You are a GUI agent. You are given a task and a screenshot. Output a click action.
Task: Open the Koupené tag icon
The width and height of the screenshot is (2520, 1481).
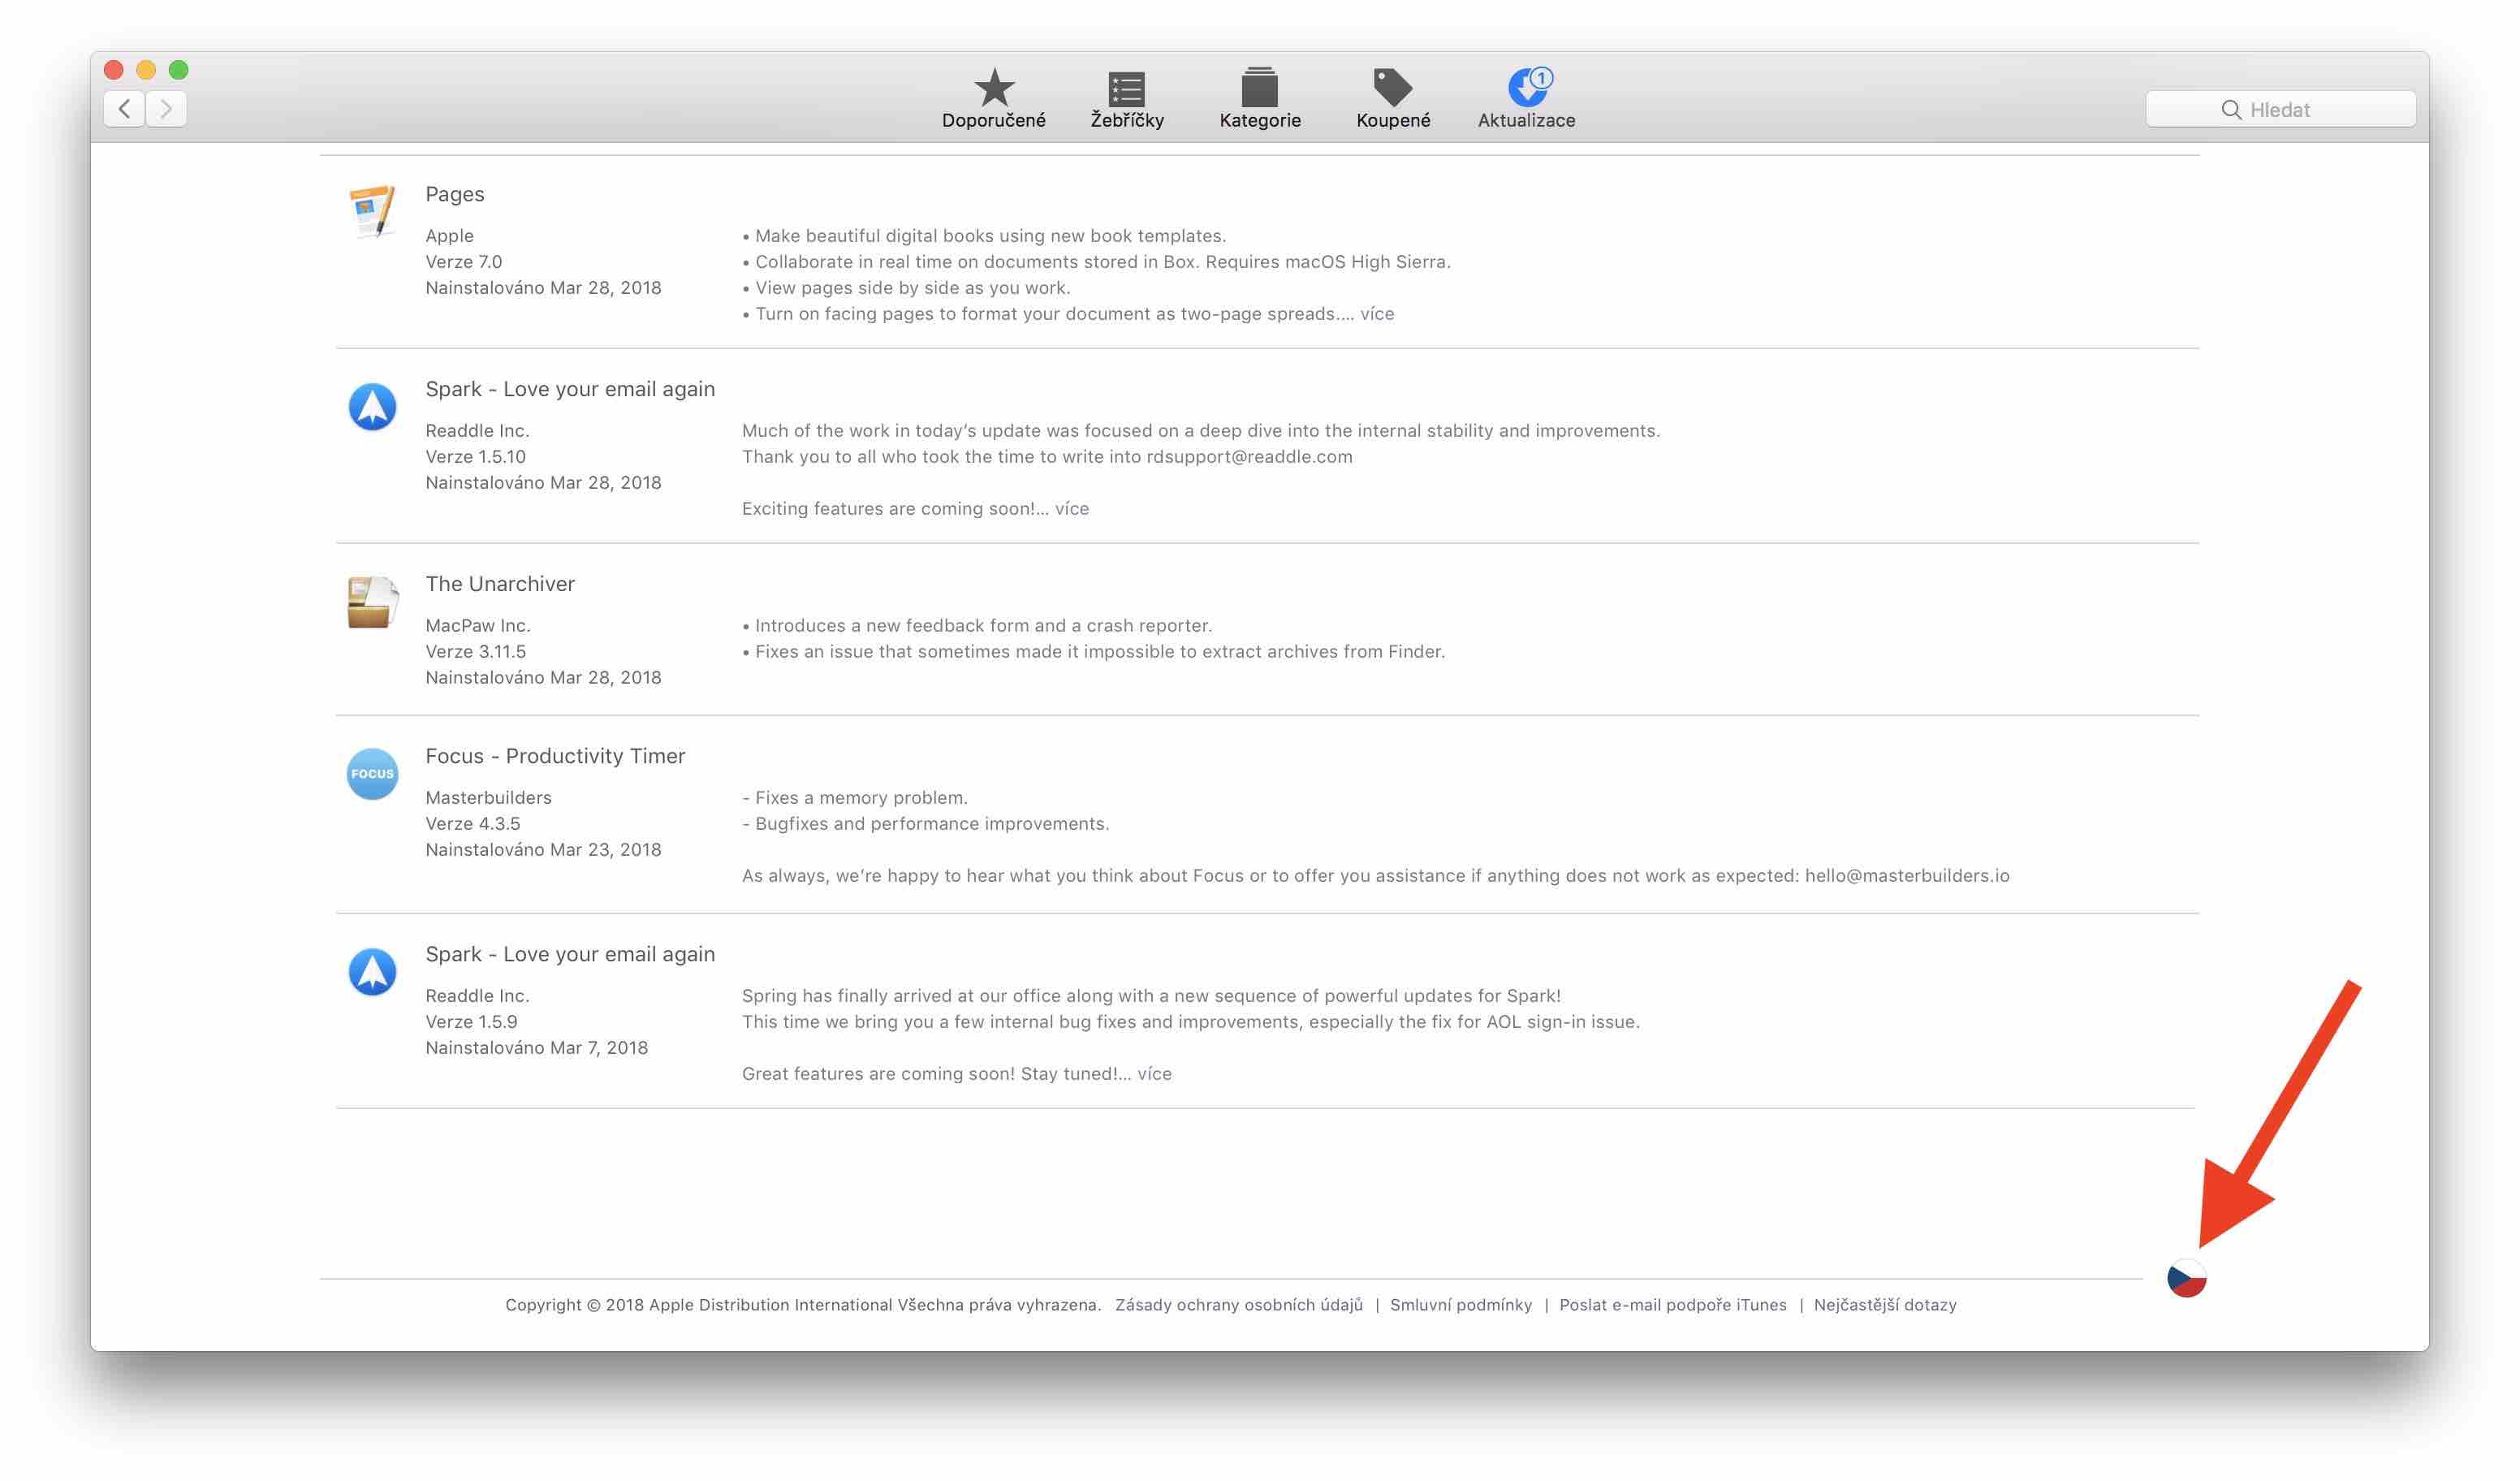(1392, 89)
